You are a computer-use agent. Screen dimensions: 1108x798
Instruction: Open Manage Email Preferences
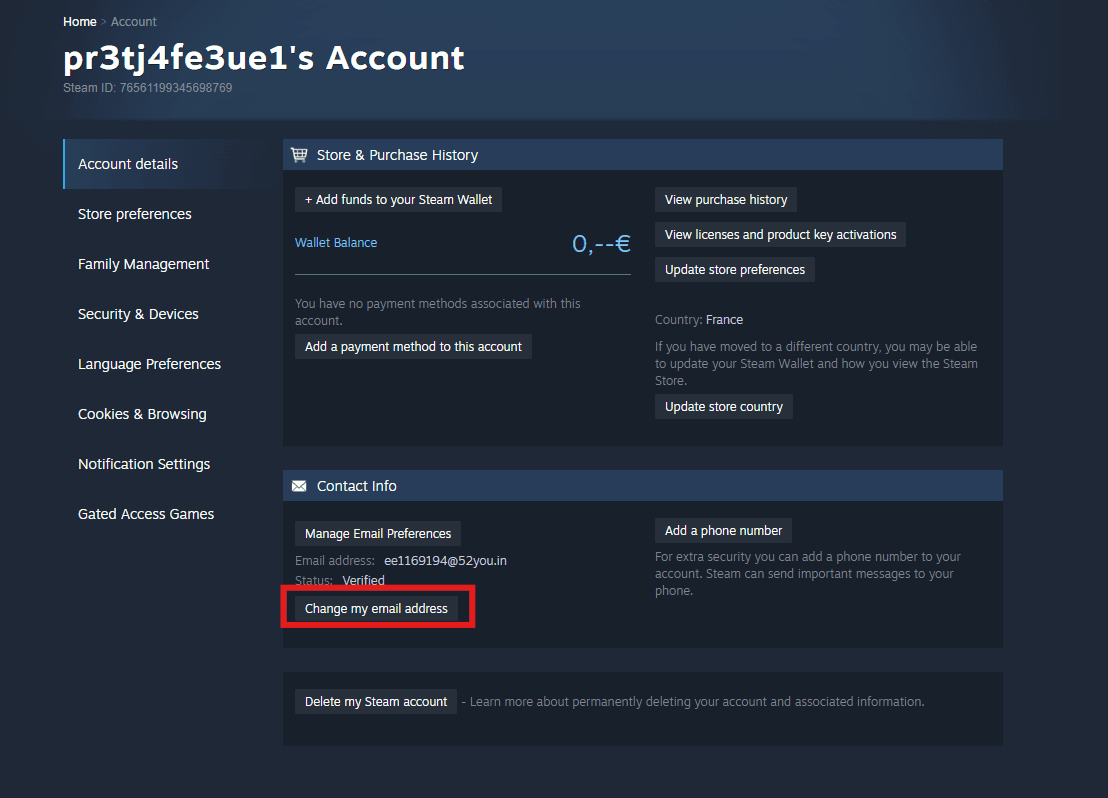coord(378,534)
